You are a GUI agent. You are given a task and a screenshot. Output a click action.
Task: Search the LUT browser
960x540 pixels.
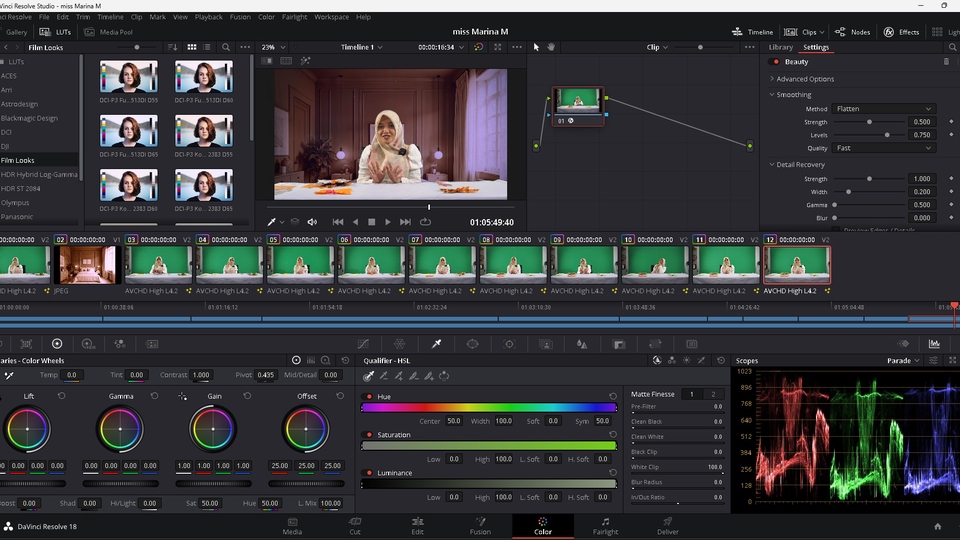[226, 47]
